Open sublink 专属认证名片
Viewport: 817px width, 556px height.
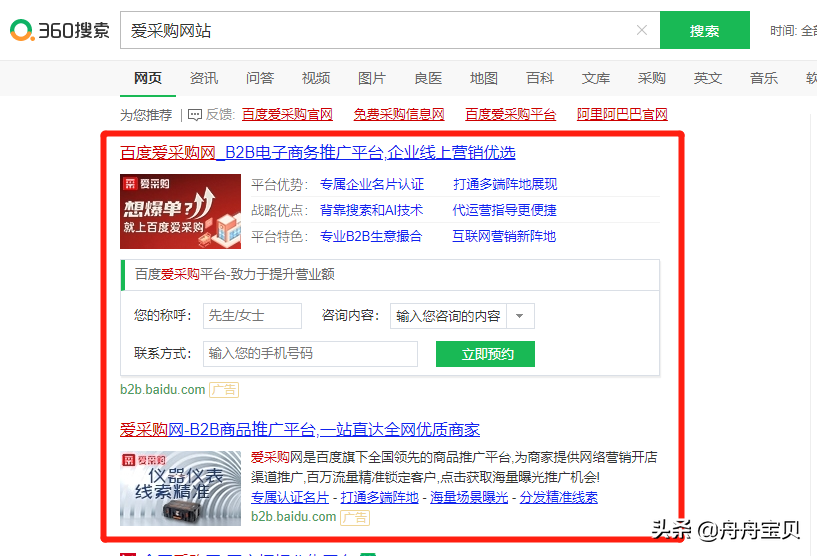[x=290, y=498]
